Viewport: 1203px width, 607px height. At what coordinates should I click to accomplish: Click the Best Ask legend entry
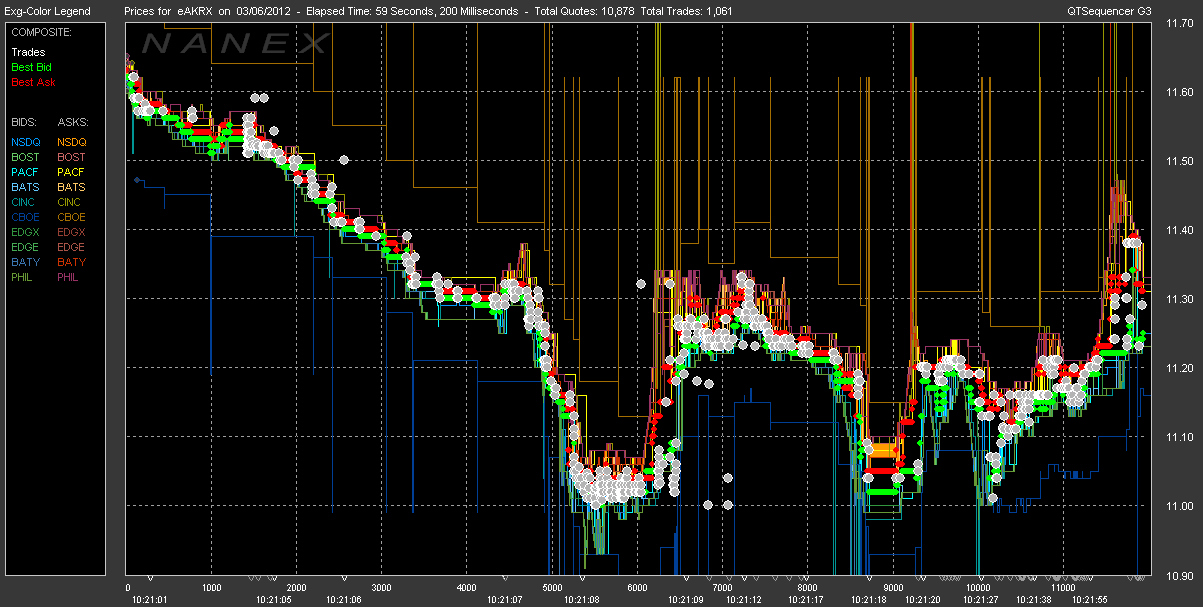click(x=31, y=82)
